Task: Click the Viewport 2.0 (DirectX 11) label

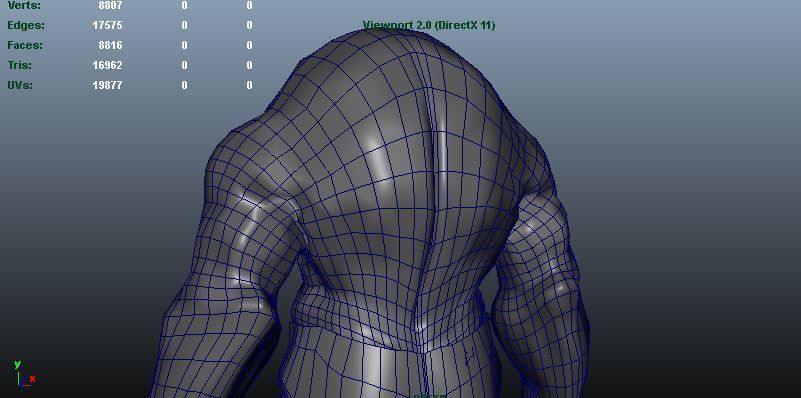Action: tap(429, 25)
